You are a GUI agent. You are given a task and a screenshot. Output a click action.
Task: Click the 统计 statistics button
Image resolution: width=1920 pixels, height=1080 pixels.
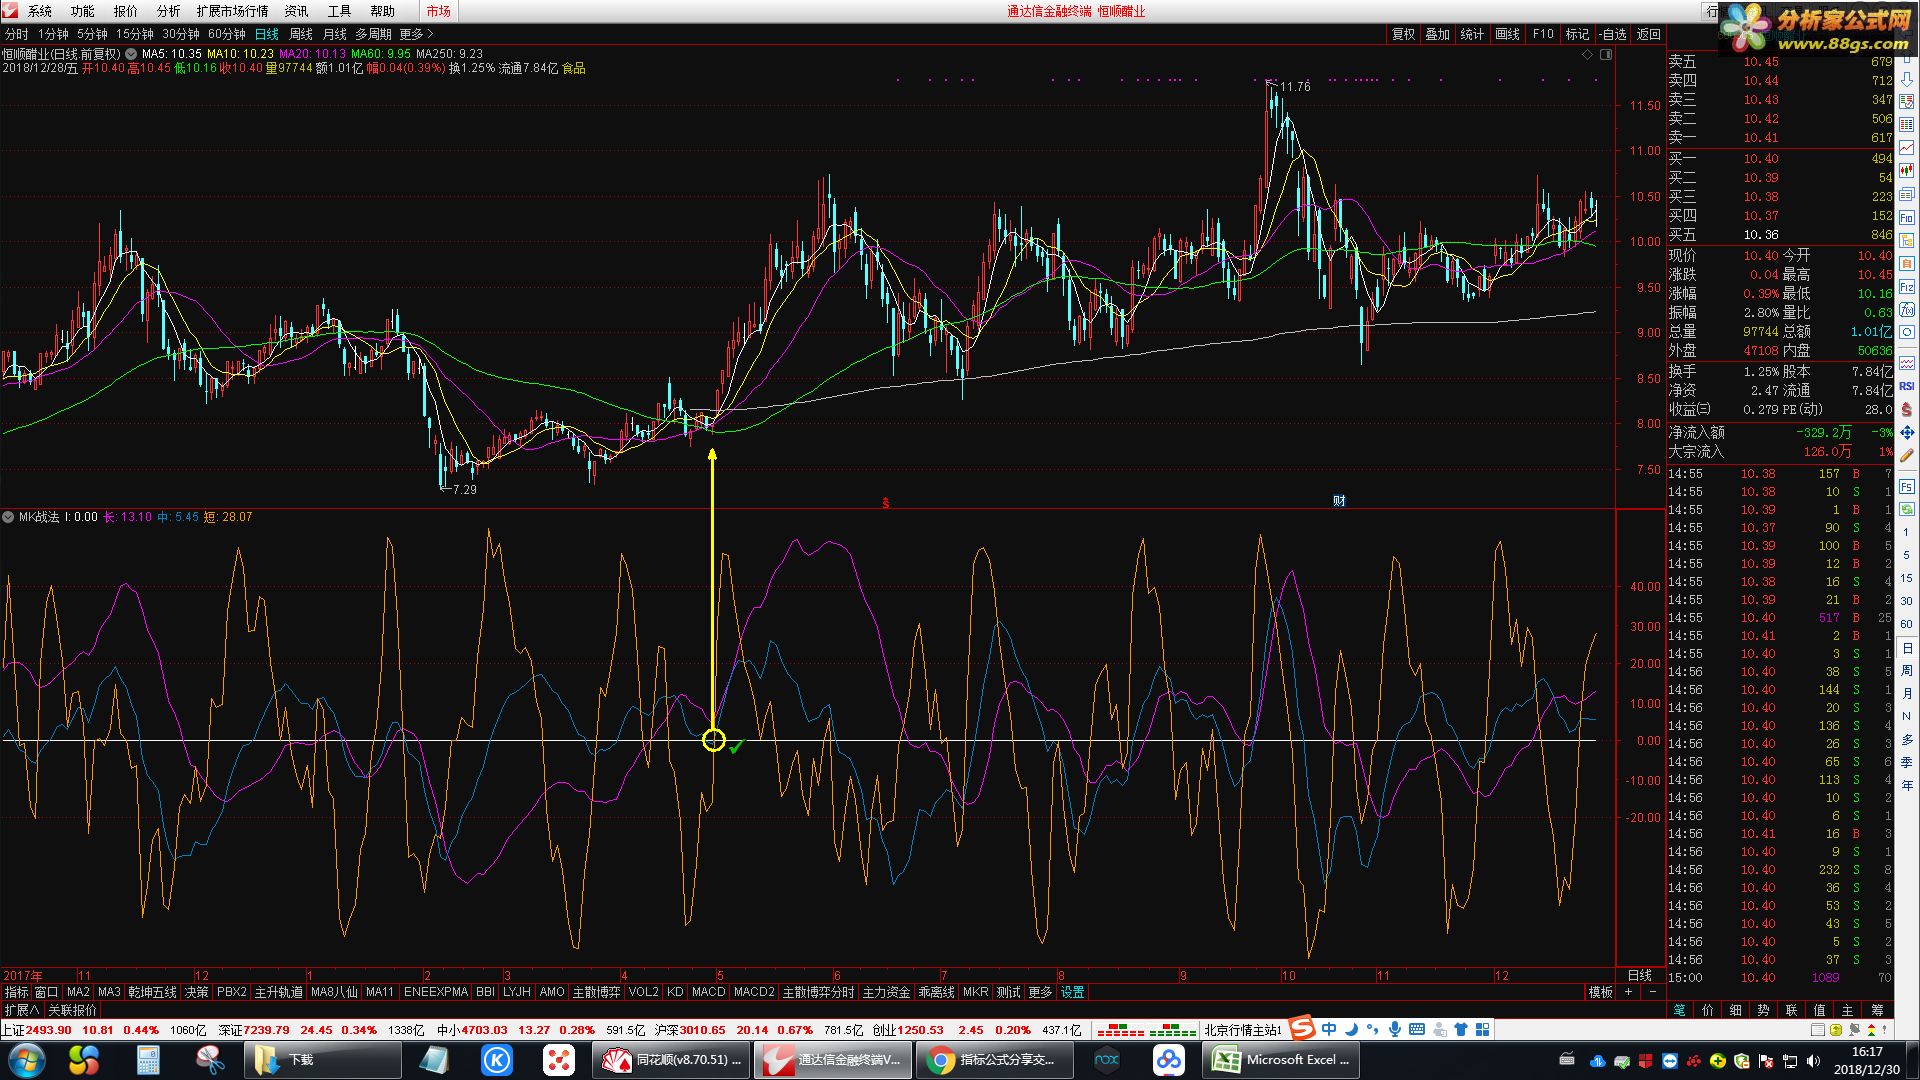pyautogui.click(x=1472, y=34)
